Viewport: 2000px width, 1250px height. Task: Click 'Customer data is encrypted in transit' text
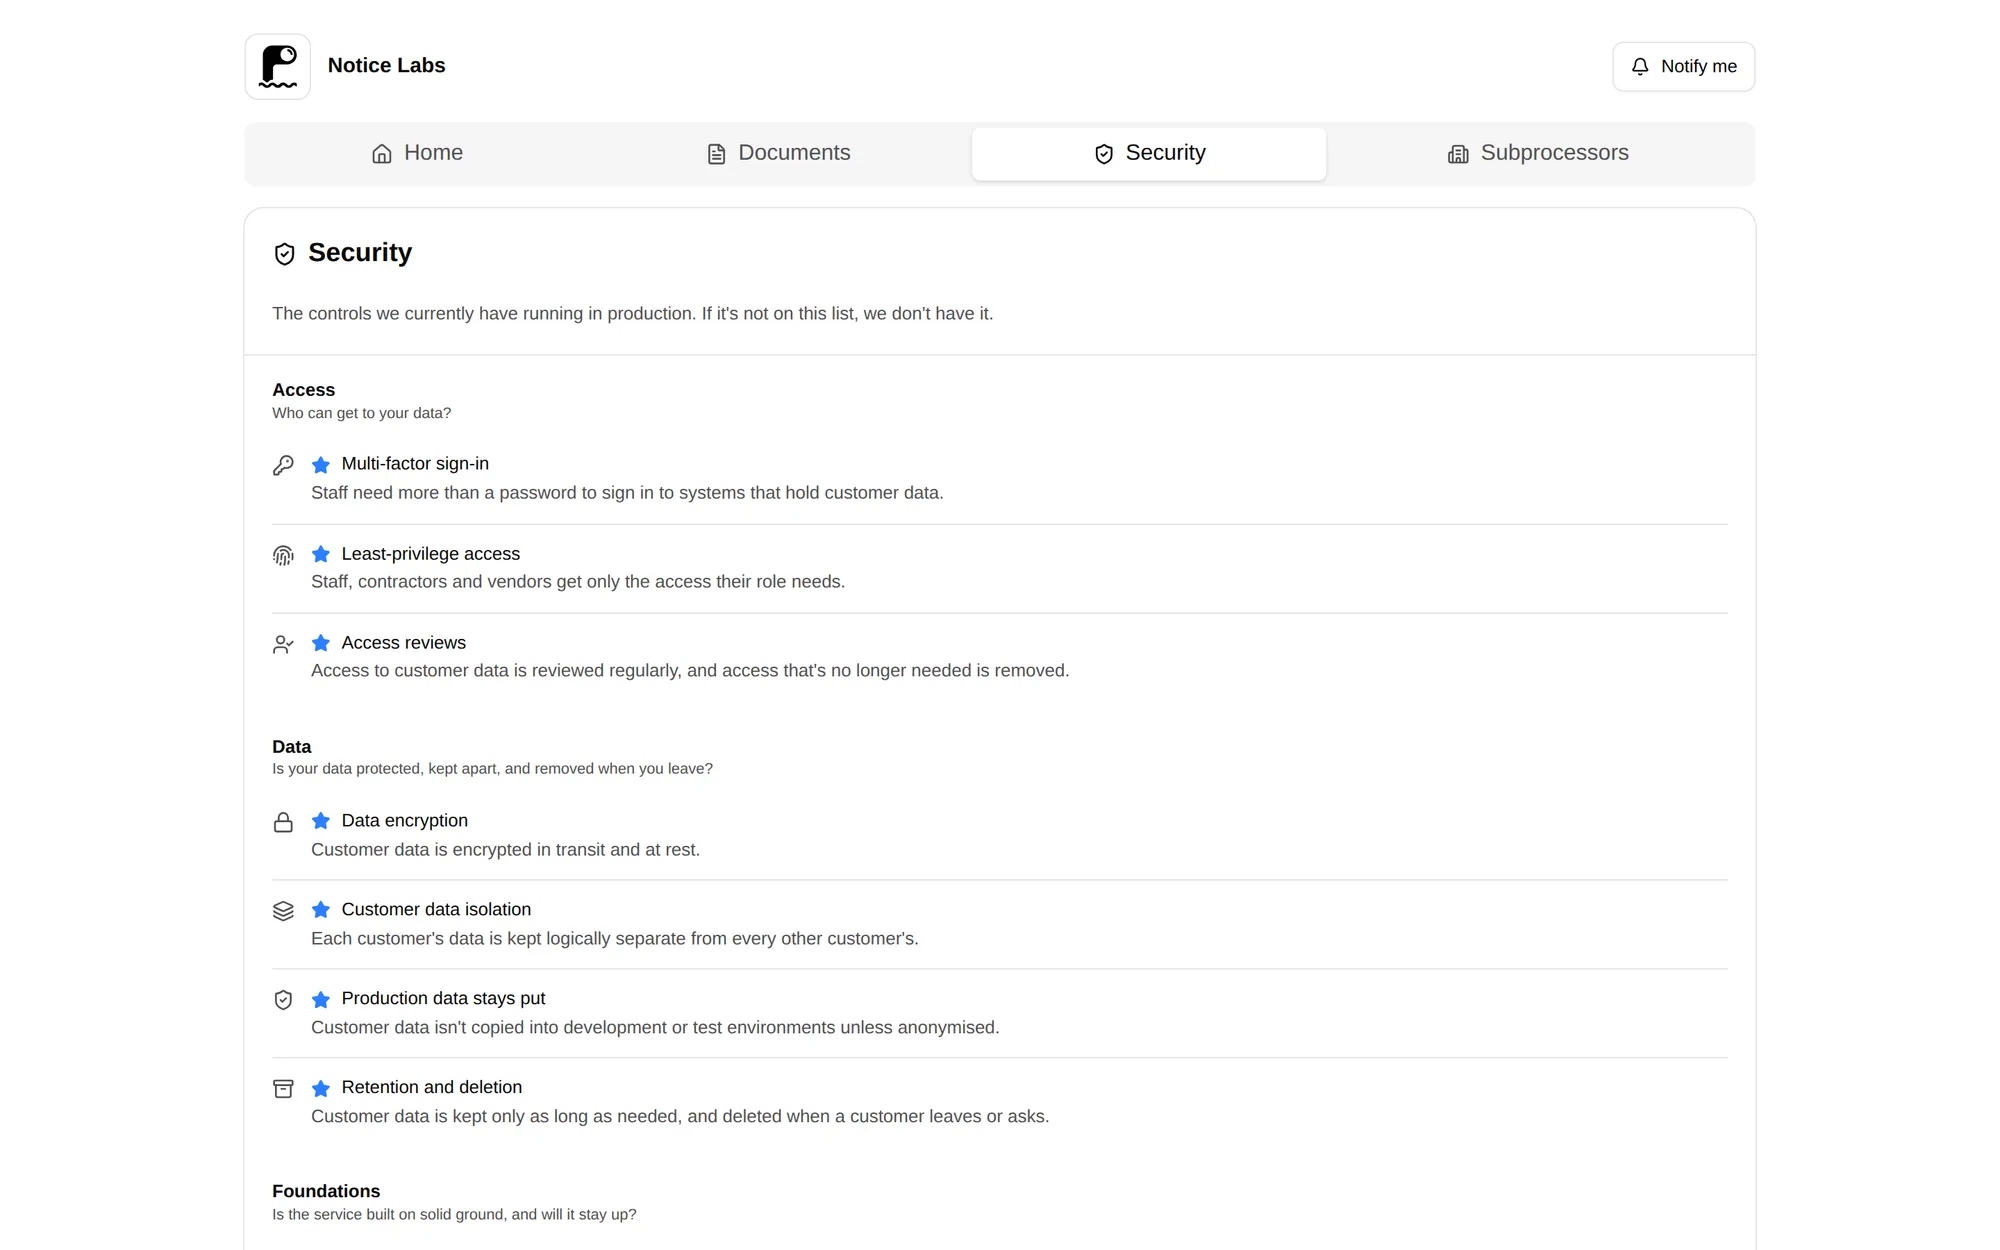(x=505, y=850)
